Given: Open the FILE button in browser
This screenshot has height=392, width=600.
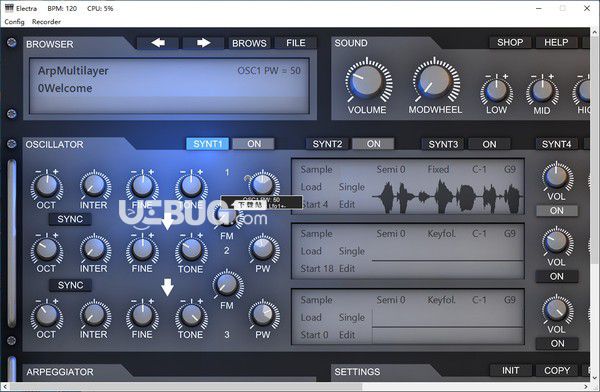Looking at the screenshot, I should coord(296,43).
